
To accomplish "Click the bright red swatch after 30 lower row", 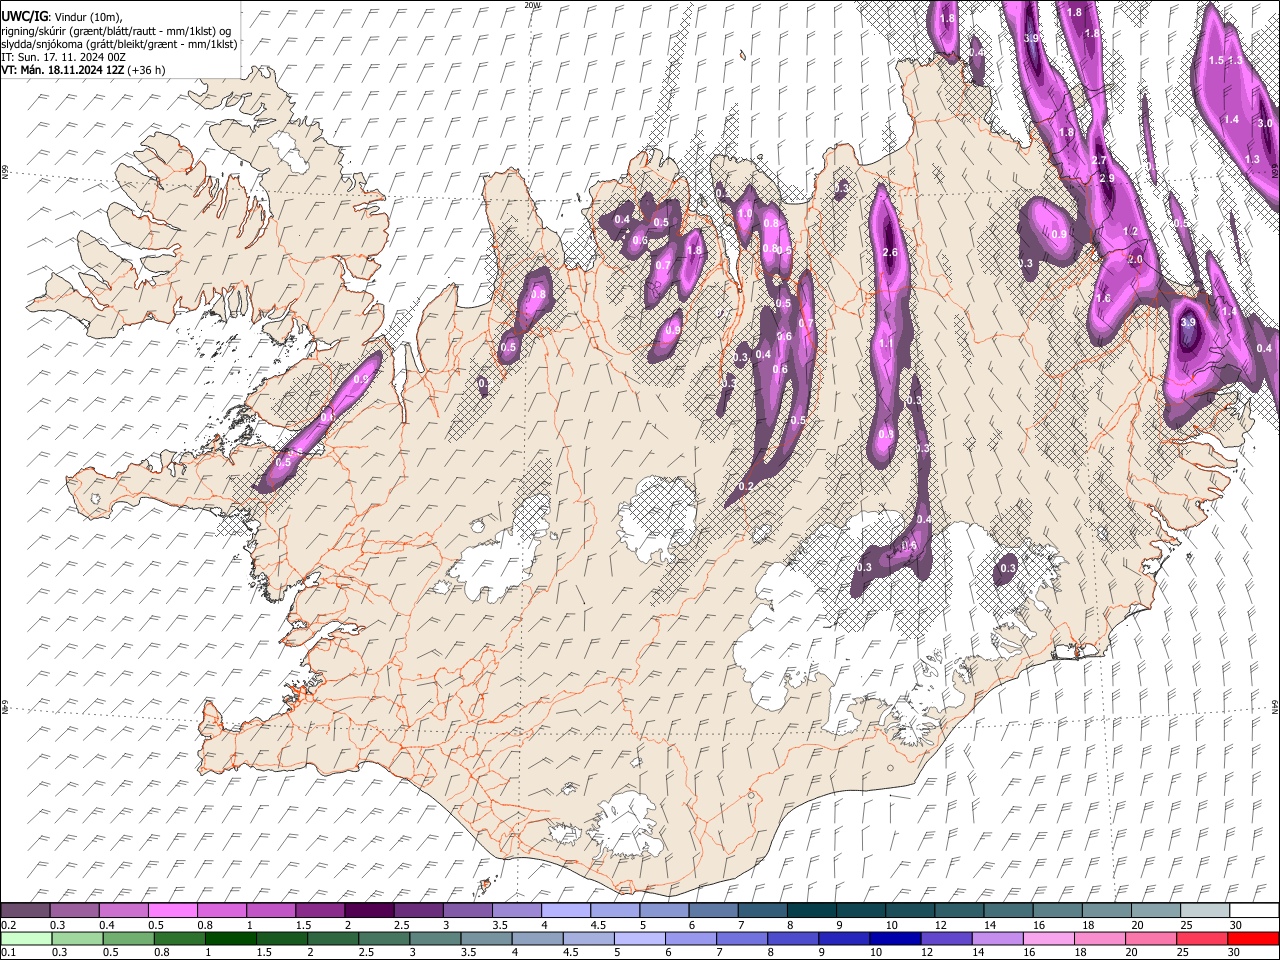I will coord(1253,938).
